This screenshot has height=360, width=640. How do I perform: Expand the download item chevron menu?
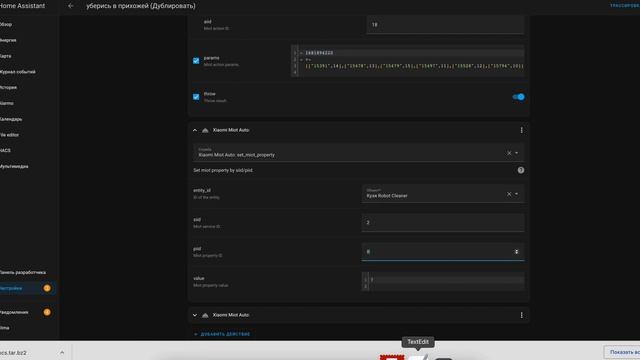click(x=62, y=352)
